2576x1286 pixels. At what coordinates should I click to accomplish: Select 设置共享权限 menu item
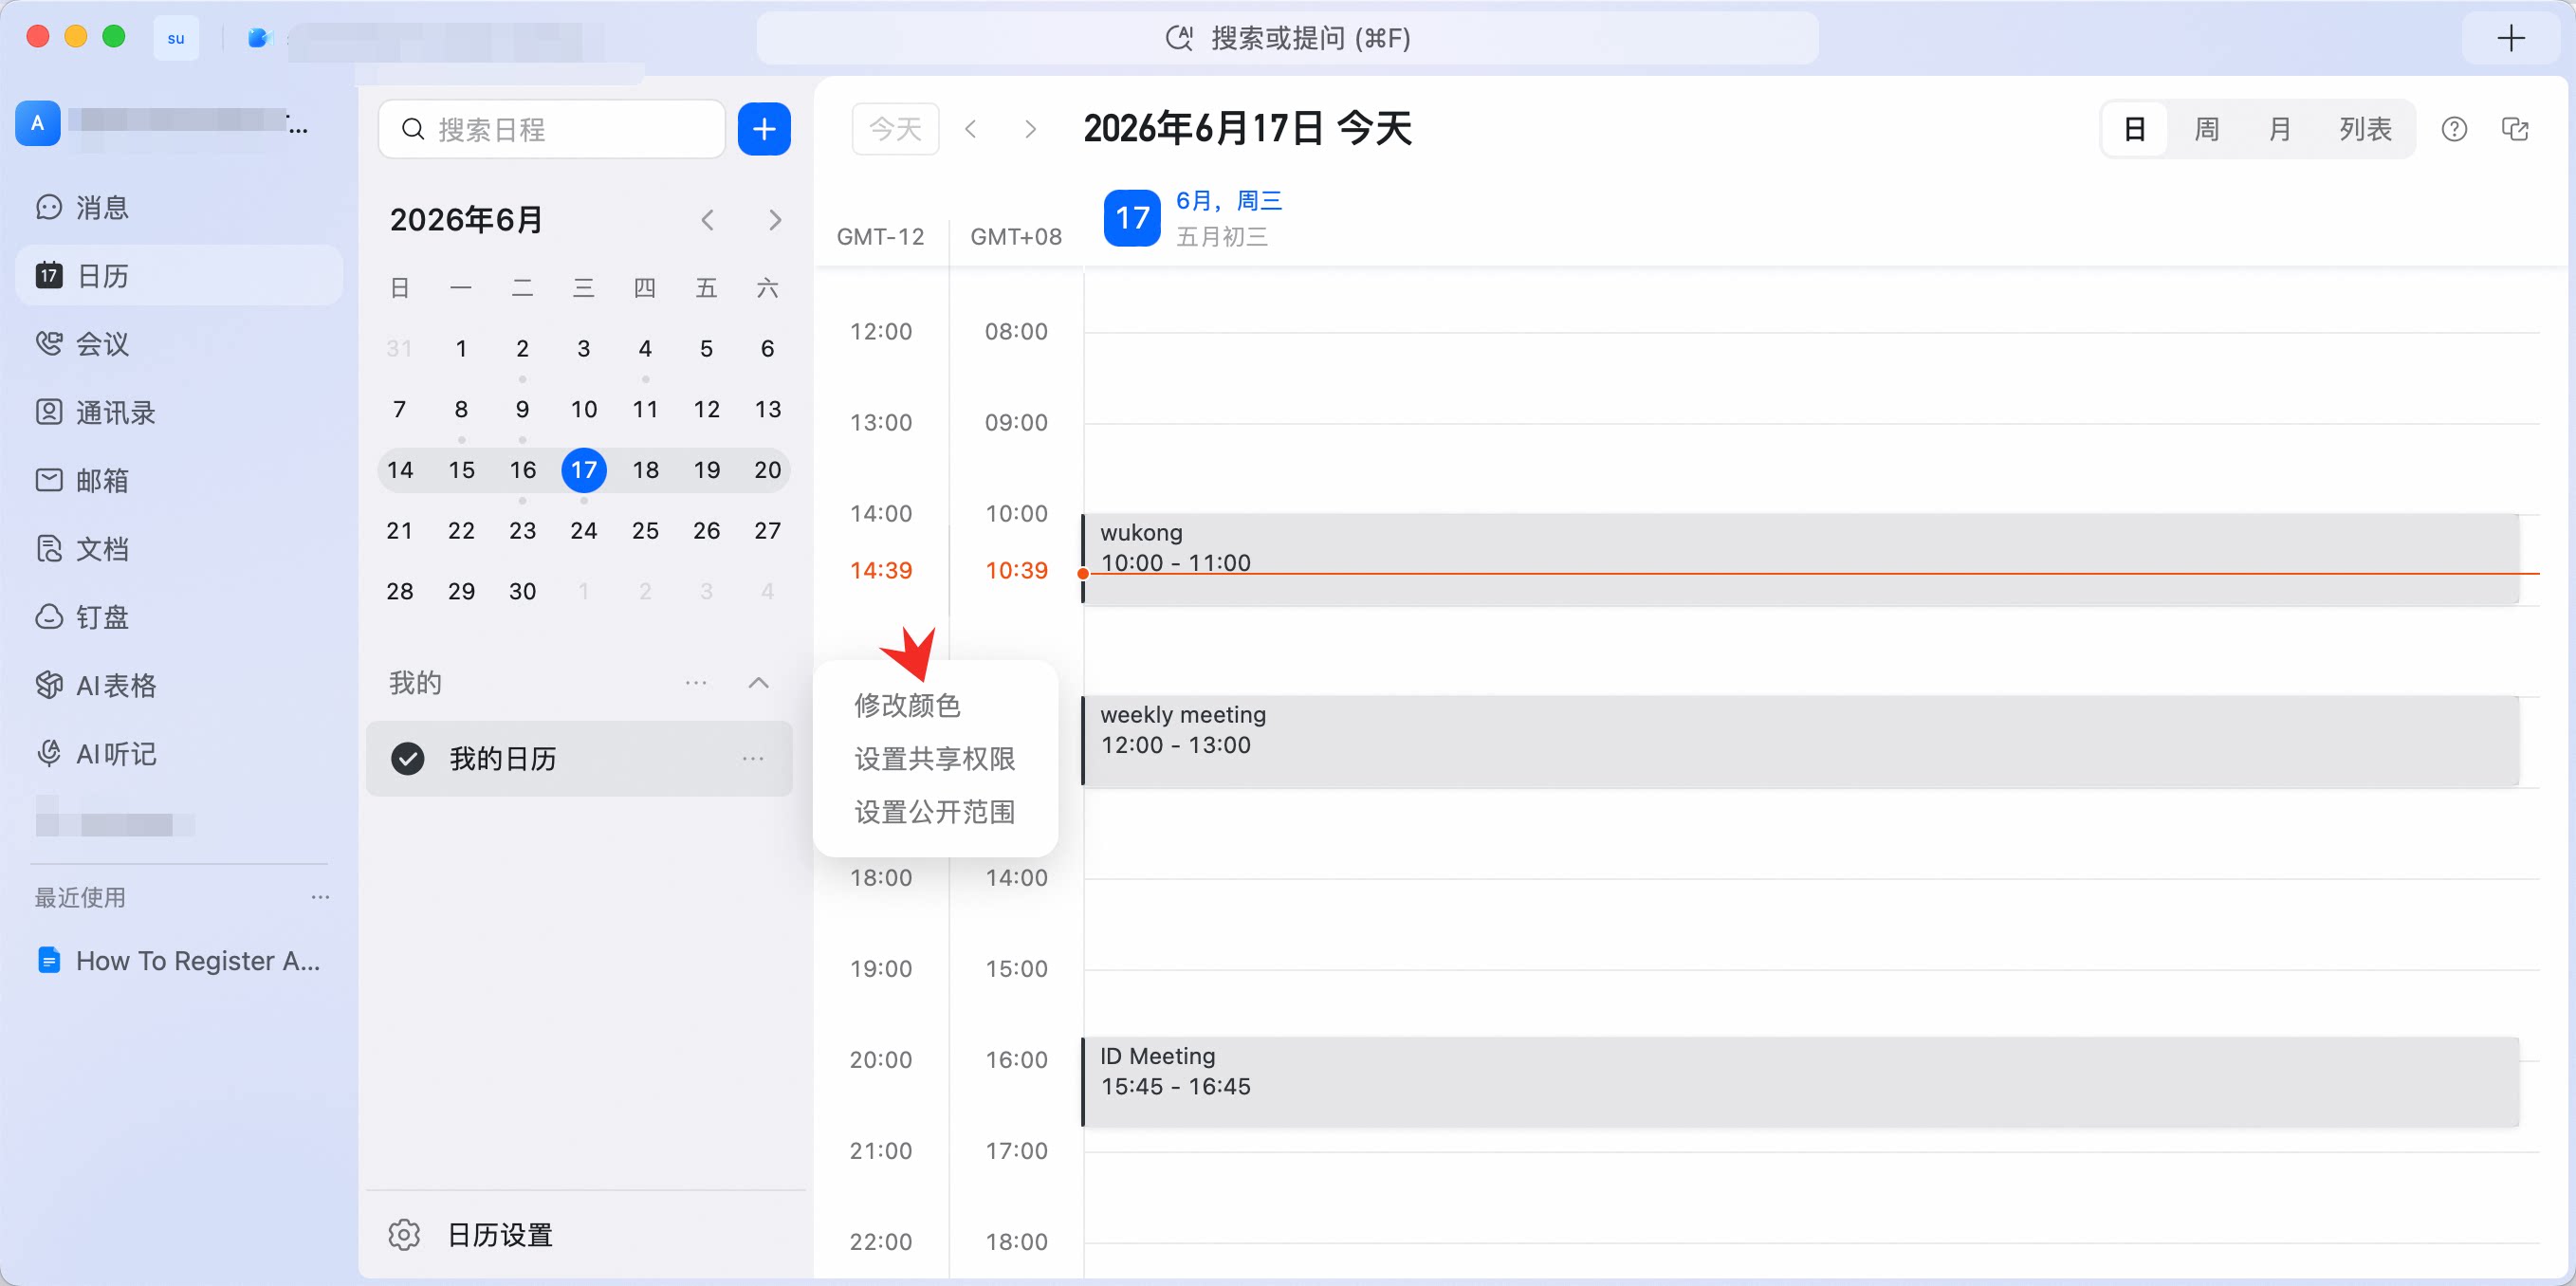pos(934,759)
